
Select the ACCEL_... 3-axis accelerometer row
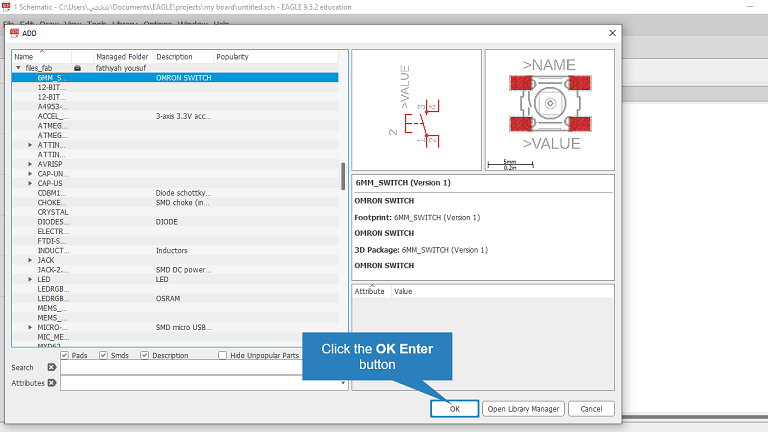175,116
